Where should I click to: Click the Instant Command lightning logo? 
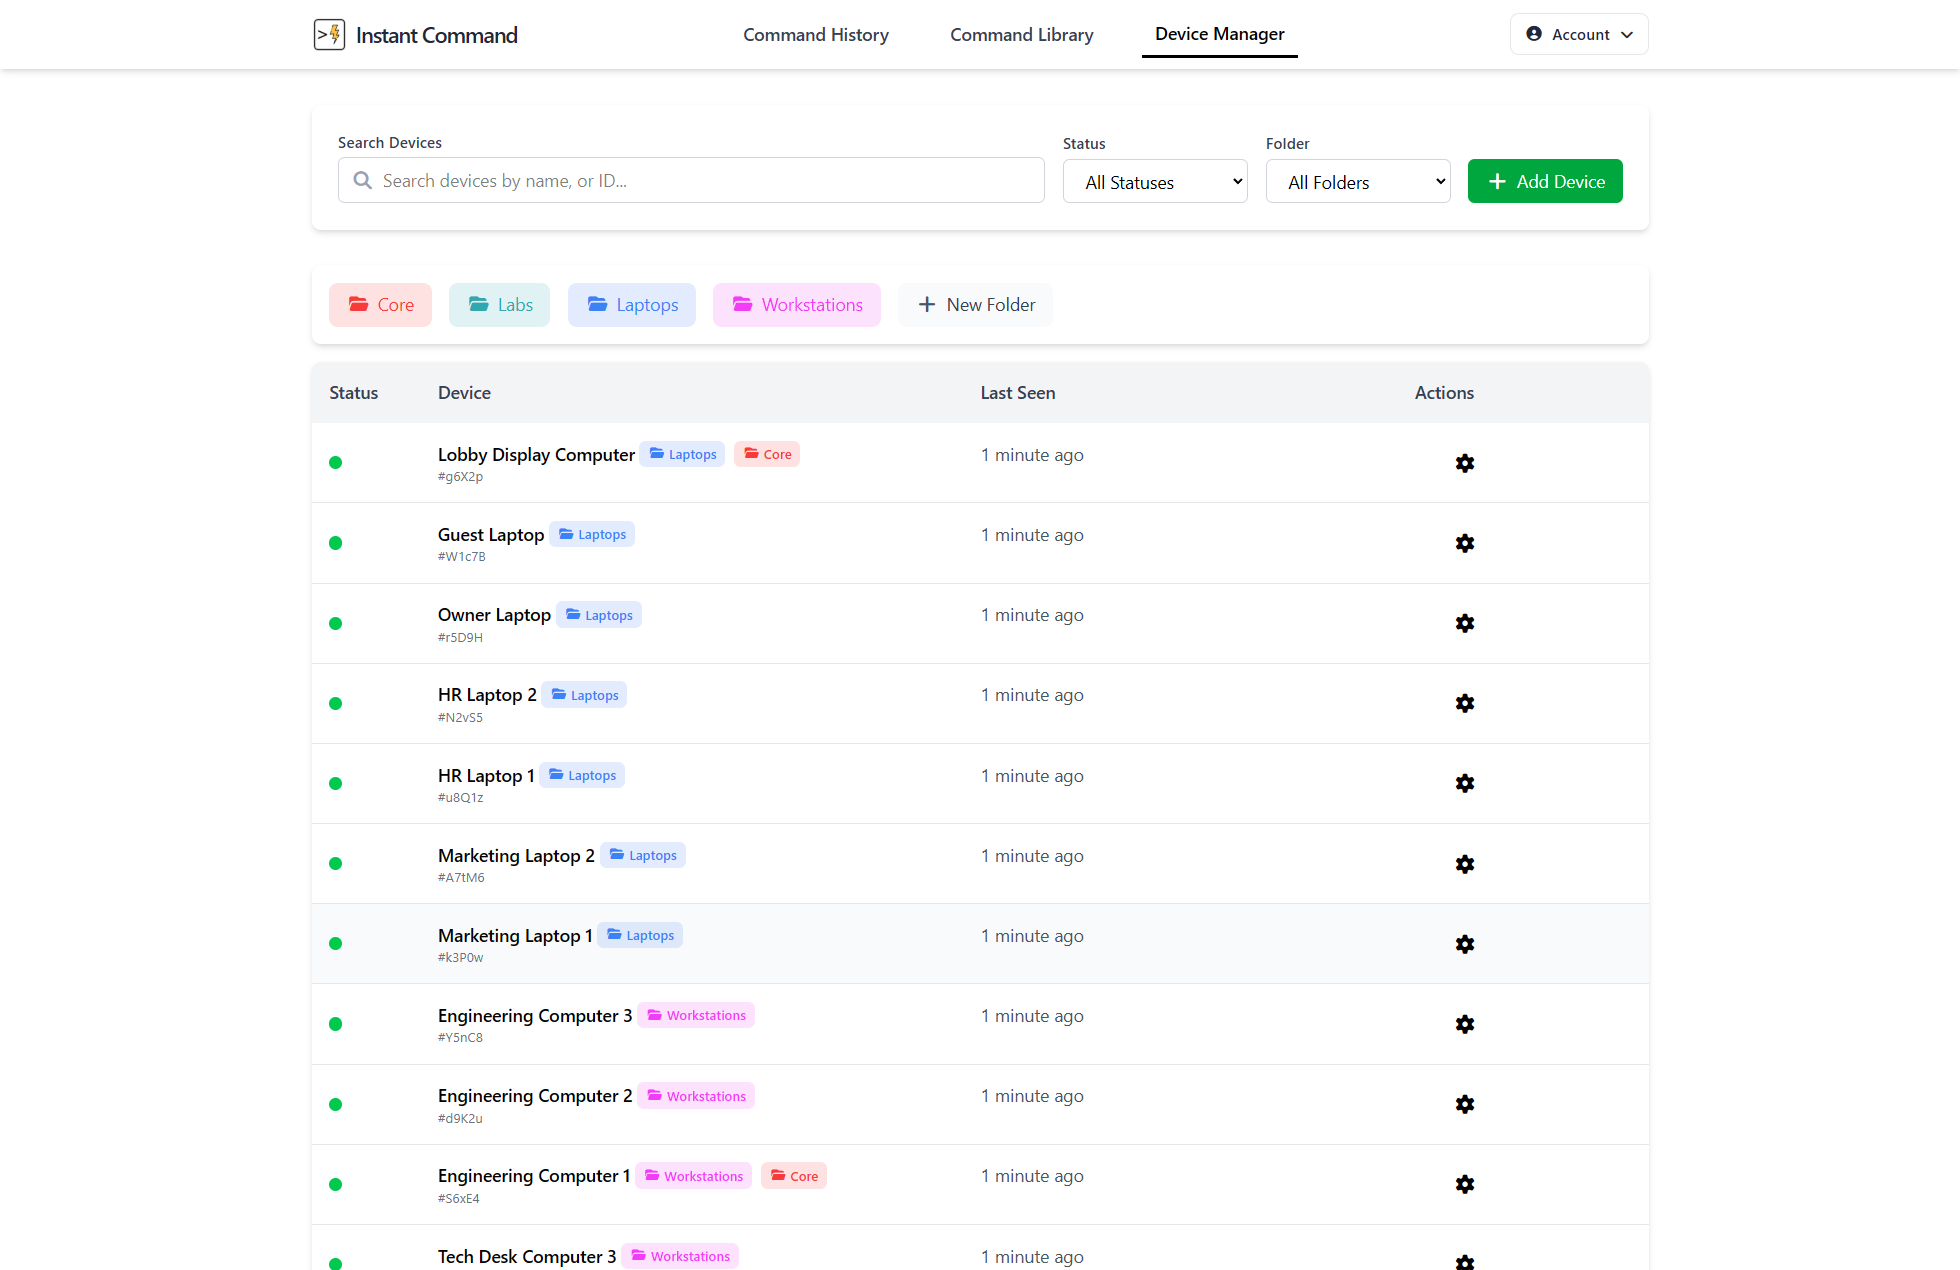(329, 34)
